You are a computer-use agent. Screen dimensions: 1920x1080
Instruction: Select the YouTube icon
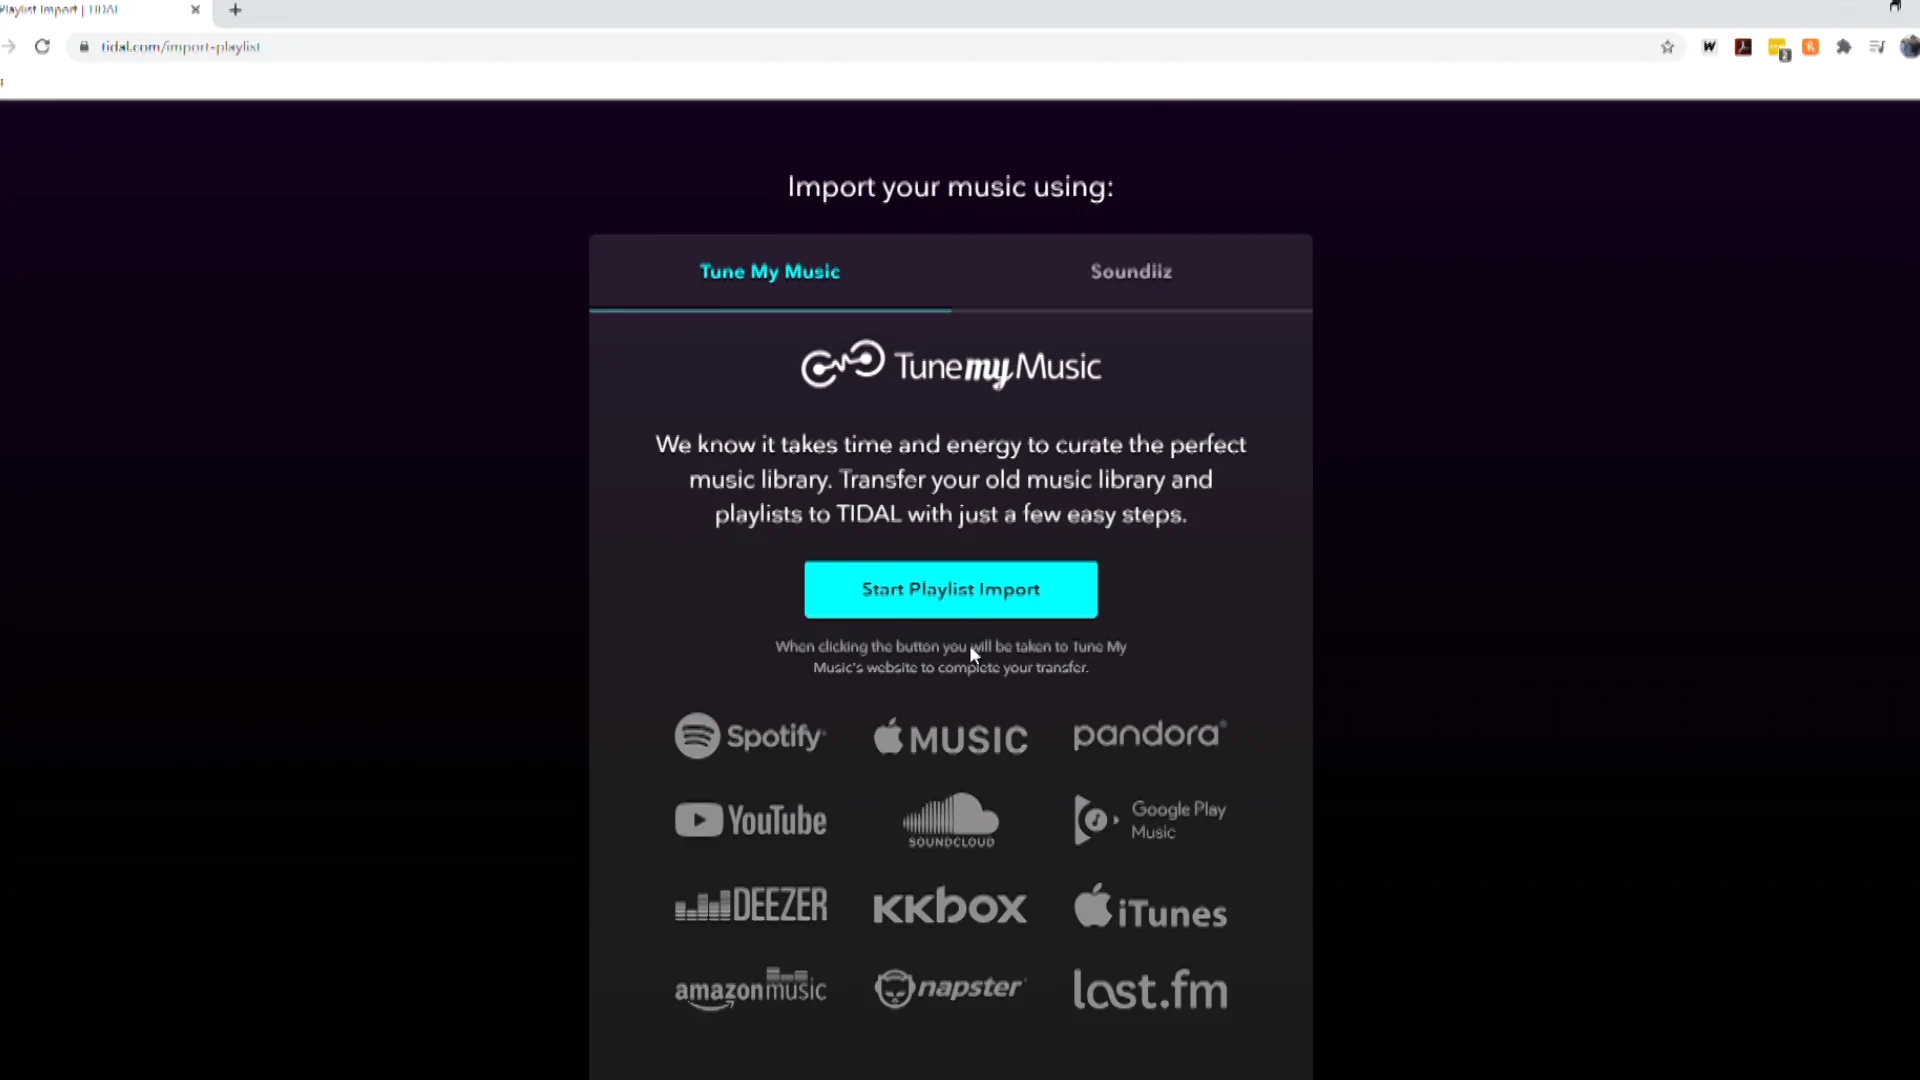pos(750,820)
